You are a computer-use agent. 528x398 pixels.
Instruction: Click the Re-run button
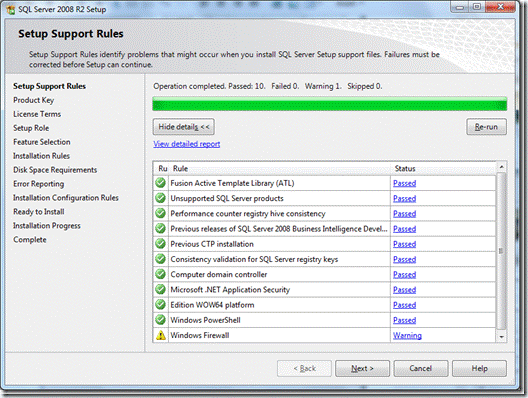[x=486, y=127]
